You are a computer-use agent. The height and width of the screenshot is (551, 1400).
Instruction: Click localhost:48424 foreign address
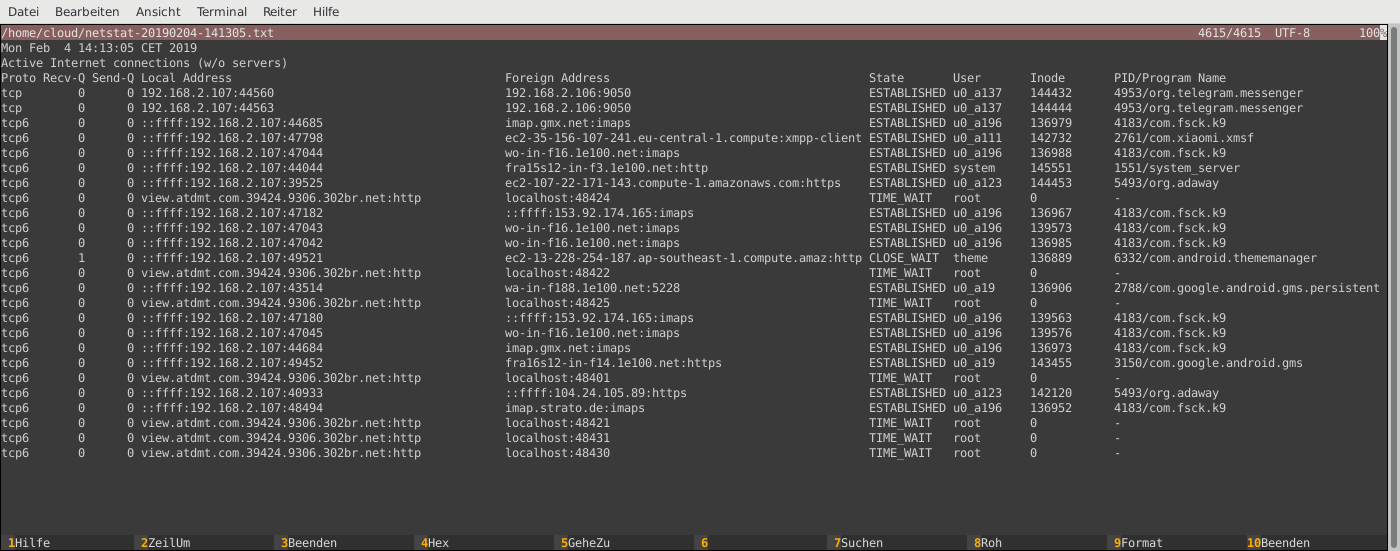(x=557, y=198)
